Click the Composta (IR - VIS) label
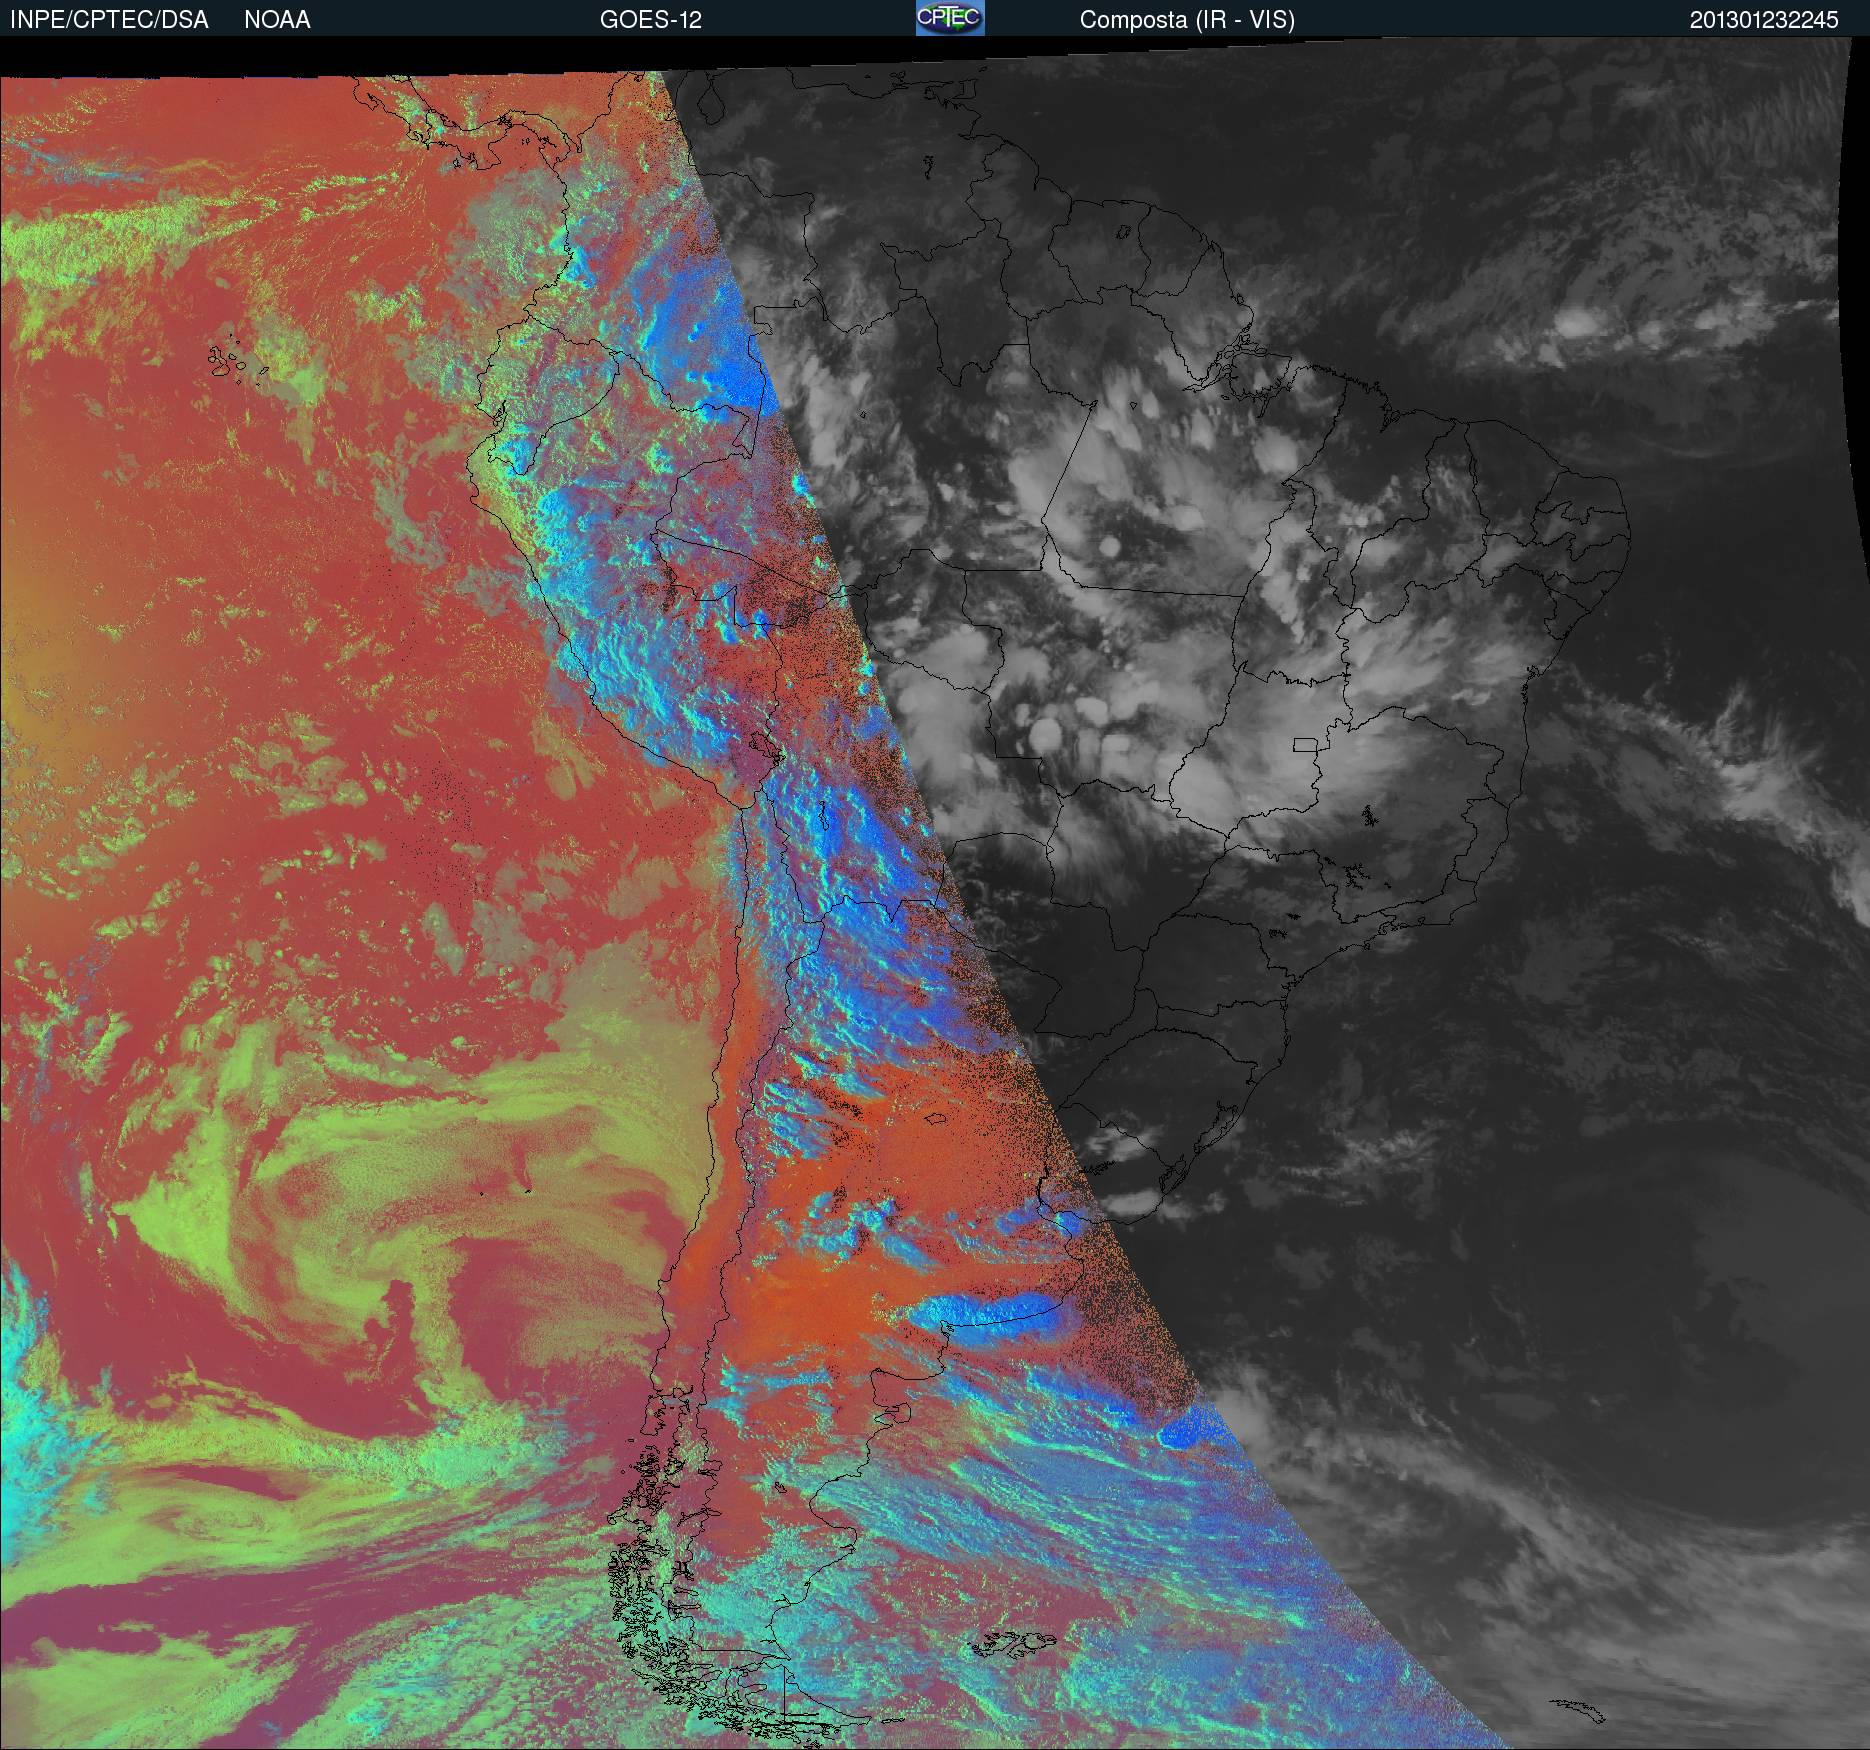1870x1750 pixels. pos(1187,20)
